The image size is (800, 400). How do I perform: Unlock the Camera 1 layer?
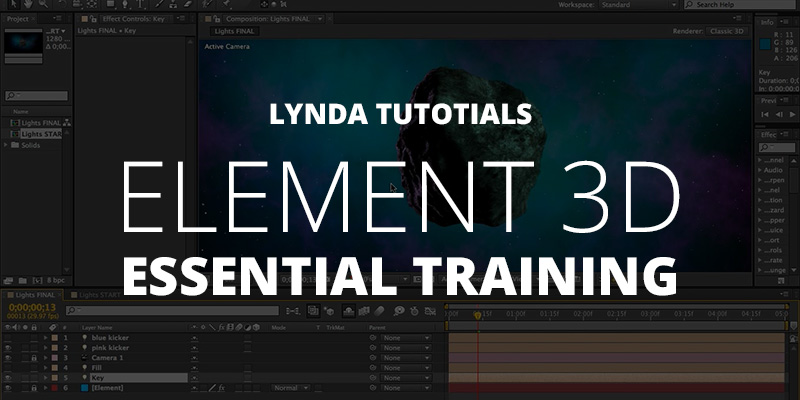[x=34, y=358]
